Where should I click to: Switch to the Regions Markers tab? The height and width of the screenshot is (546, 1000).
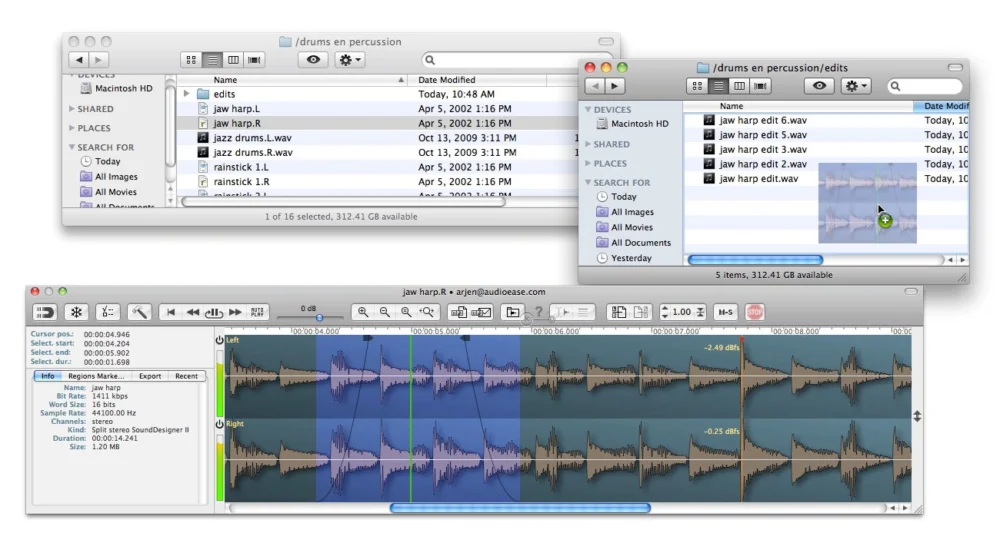(96, 376)
